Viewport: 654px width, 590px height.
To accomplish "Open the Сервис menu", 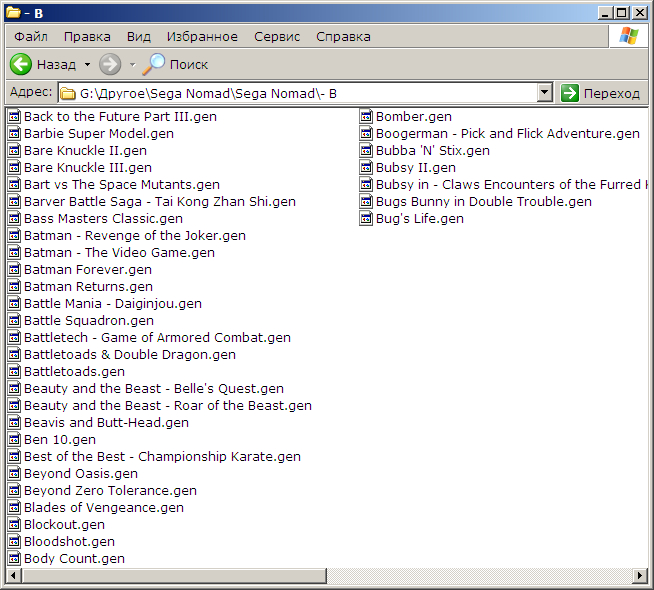I will coord(277,37).
